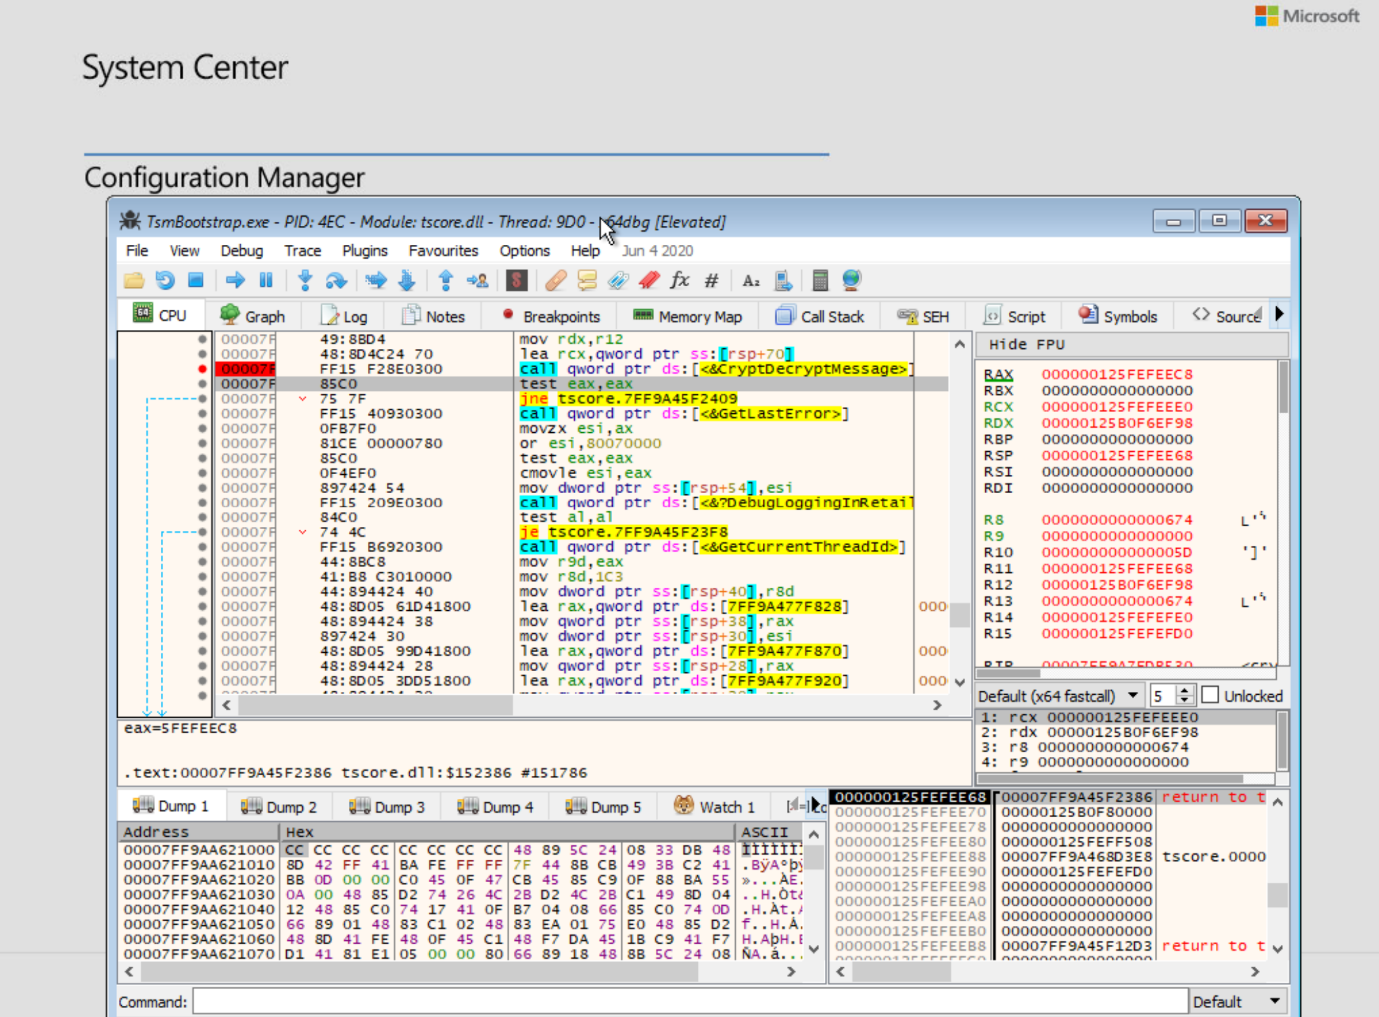Image resolution: width=1379 pixels, height=1017 pixels.
Task: Click the Run to user code icon
Action: (x=477, y=281)
